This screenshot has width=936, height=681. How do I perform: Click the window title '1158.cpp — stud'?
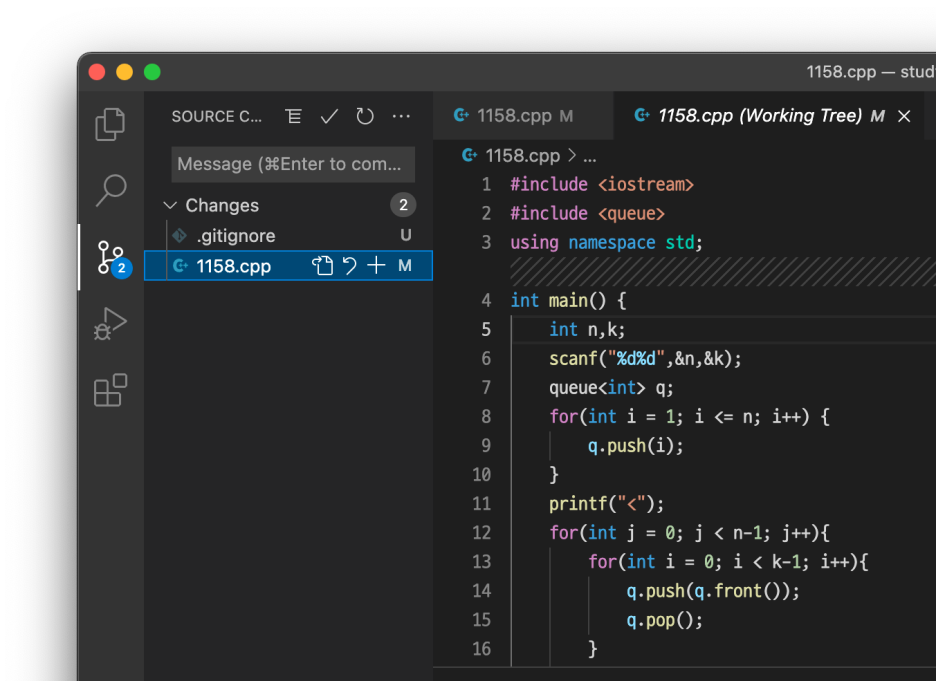(870, 72)
